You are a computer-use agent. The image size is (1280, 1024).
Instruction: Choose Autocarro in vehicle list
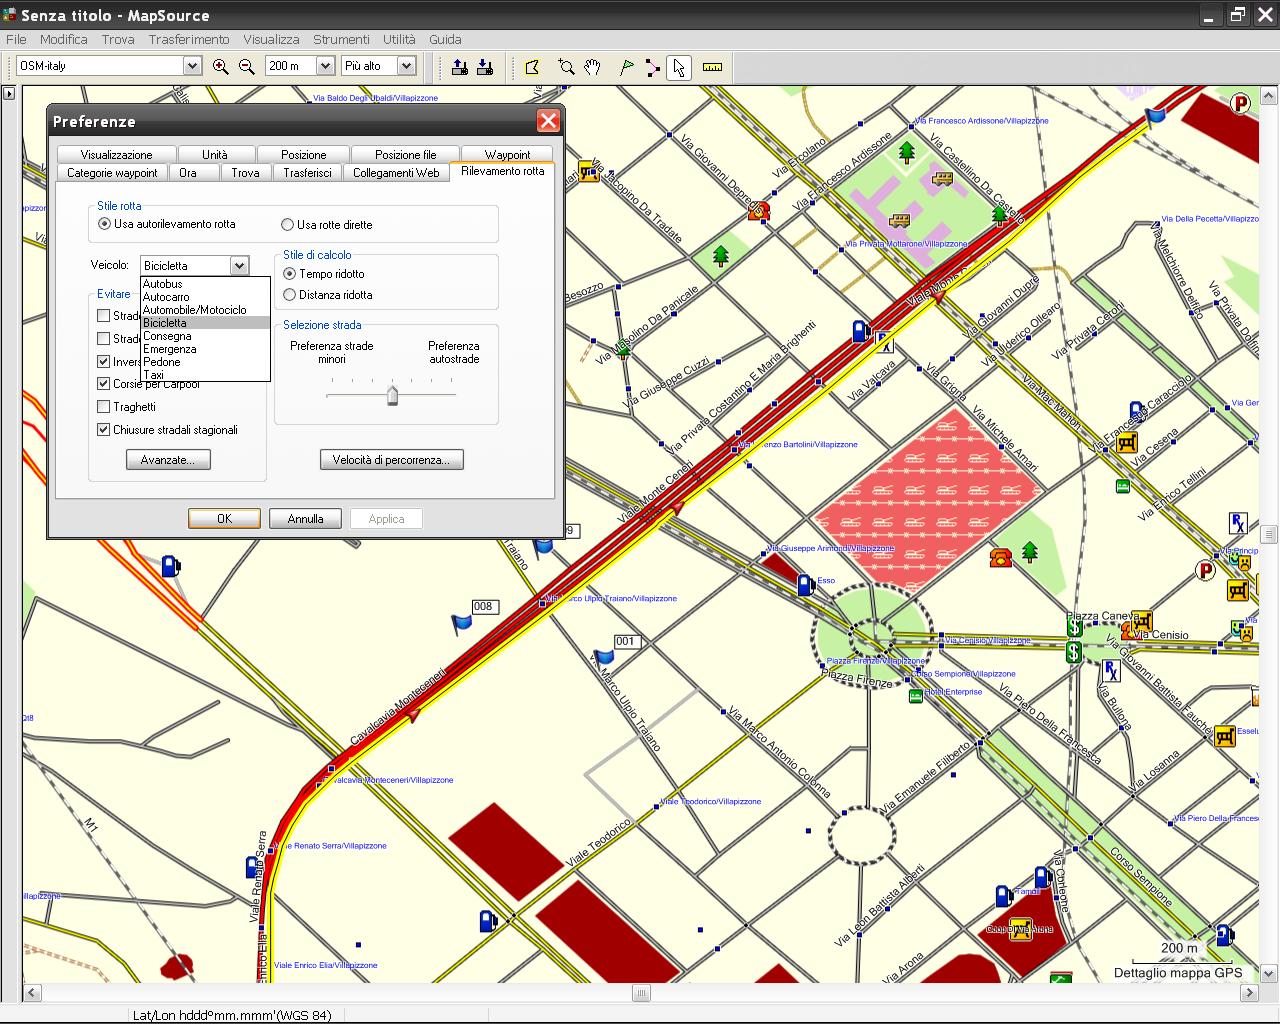[x=205, y=297]
